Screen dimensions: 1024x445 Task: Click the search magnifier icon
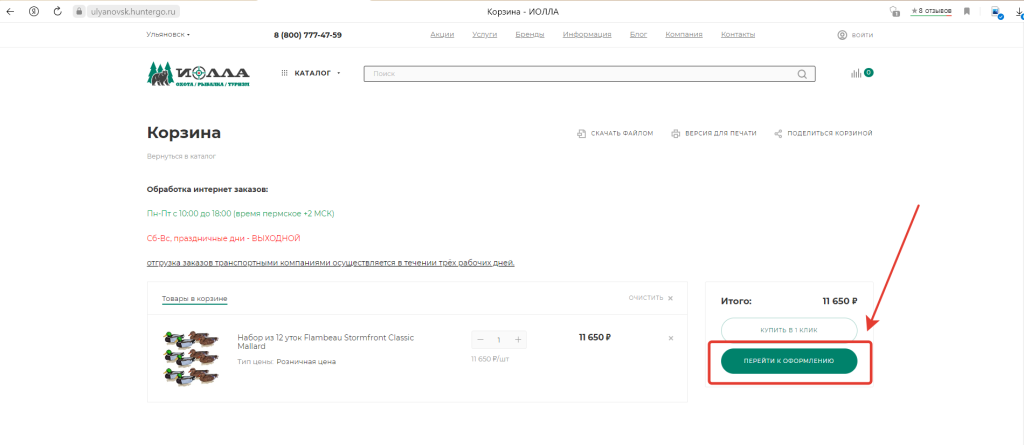pyautogui.click(x=801, y=74)
